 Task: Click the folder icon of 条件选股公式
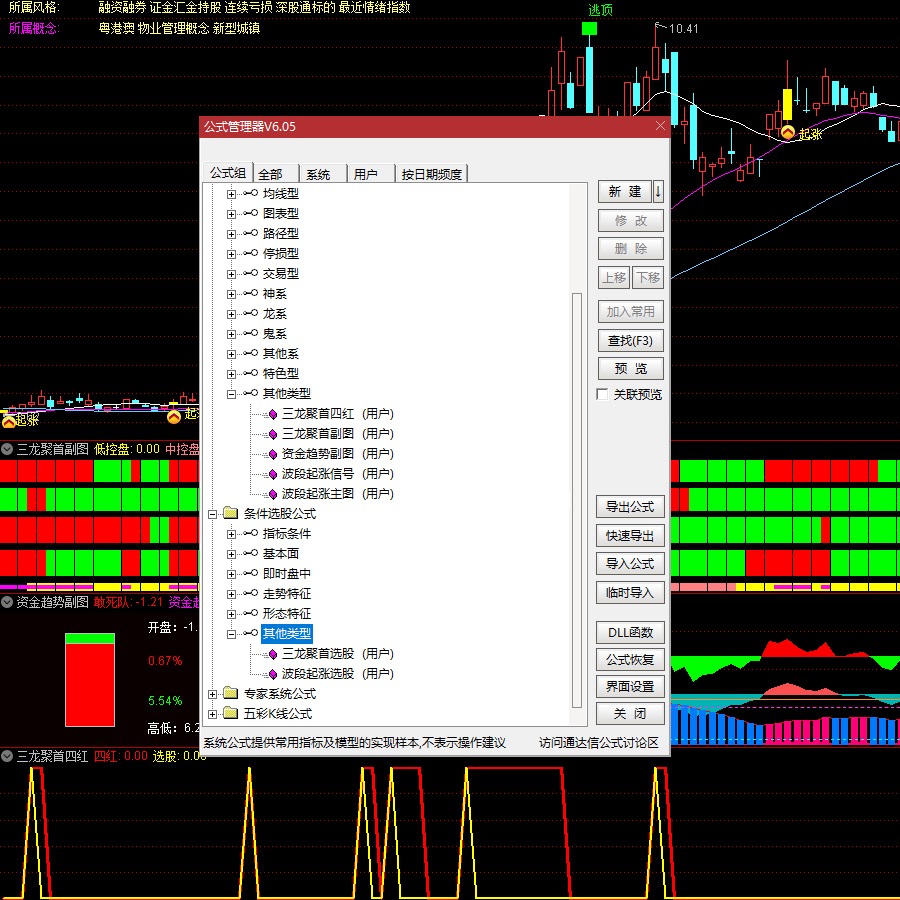point(231,514)
